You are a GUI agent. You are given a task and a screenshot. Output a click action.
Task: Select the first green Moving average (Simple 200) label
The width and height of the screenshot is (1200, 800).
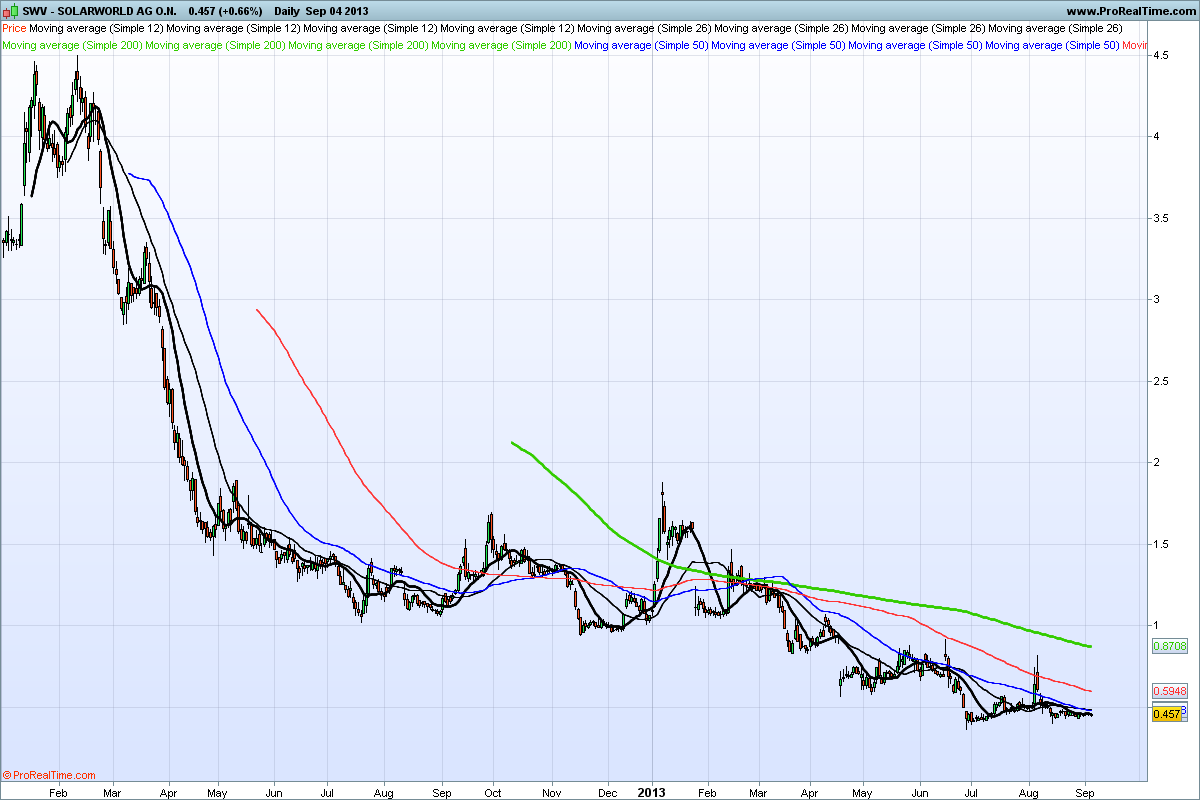tap(72, 45)
